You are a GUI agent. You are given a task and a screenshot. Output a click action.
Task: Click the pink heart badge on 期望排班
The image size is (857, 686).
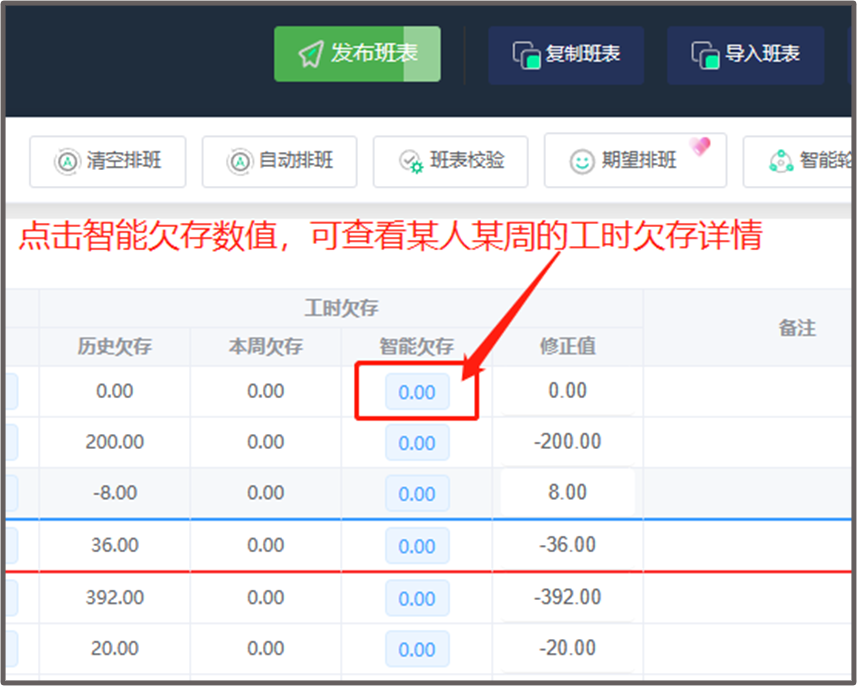coord(701,146)
